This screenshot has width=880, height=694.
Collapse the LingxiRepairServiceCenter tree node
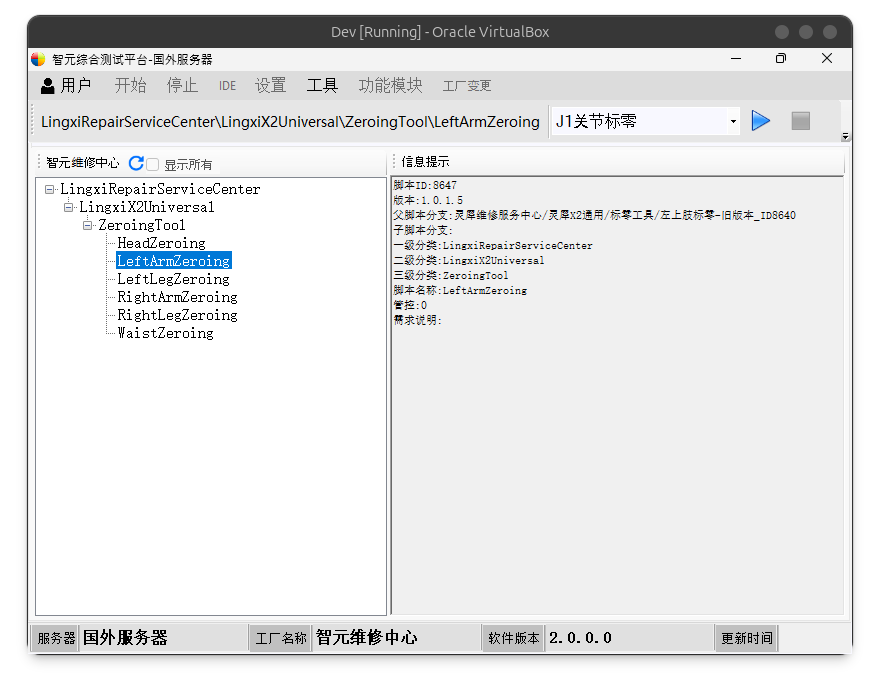[x=49, y=190]
